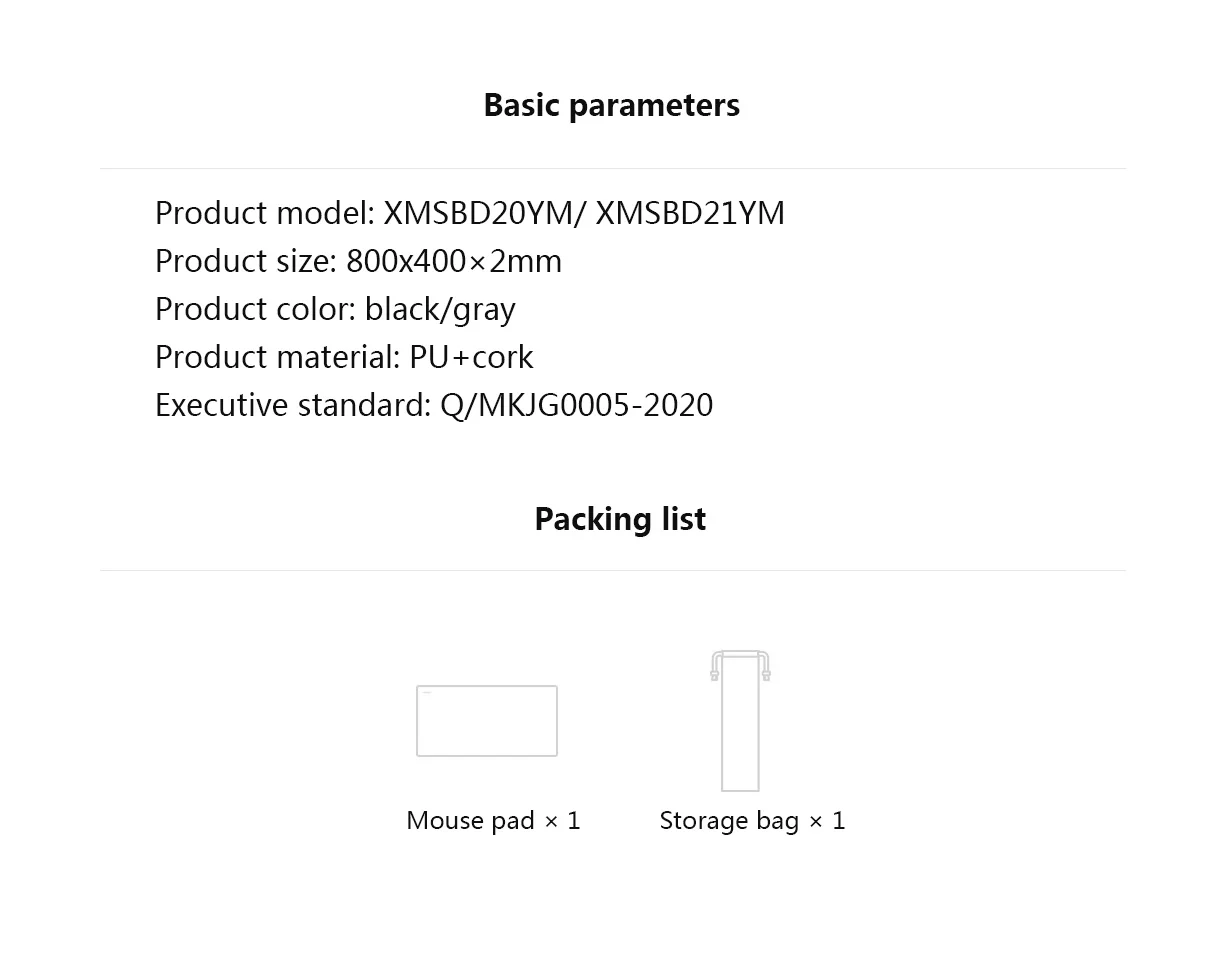Click the Executive standard Q/MKJG0005-2020 line

(x=433, y=405)
